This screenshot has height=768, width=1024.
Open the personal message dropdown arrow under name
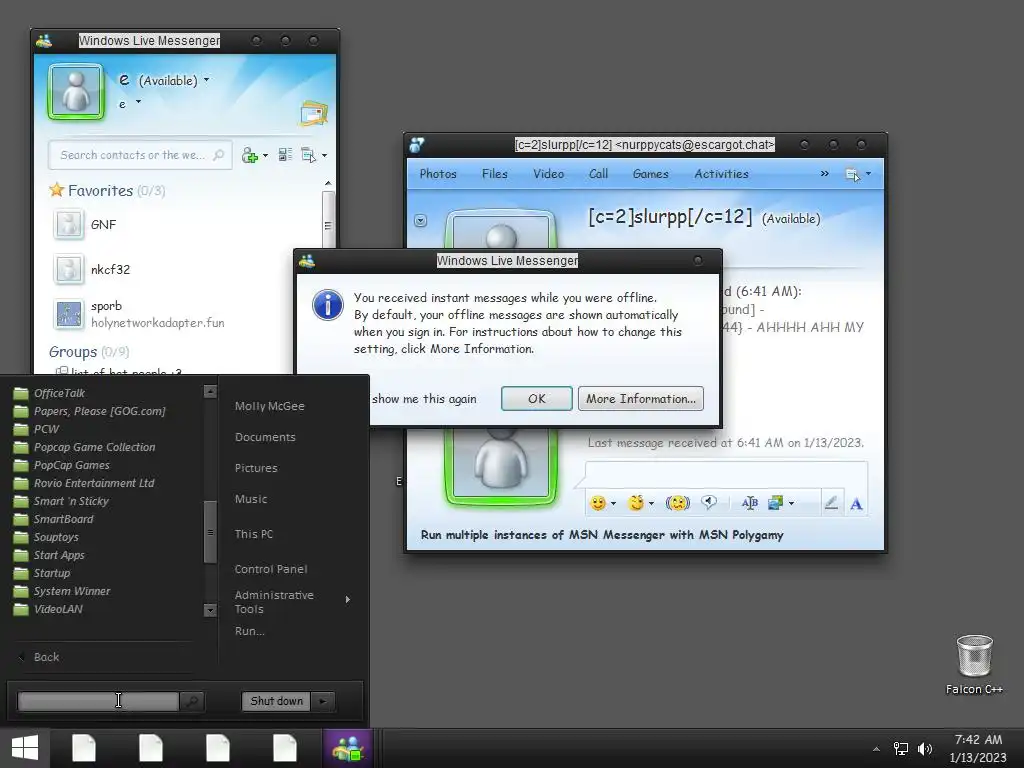tap(138, 102)
